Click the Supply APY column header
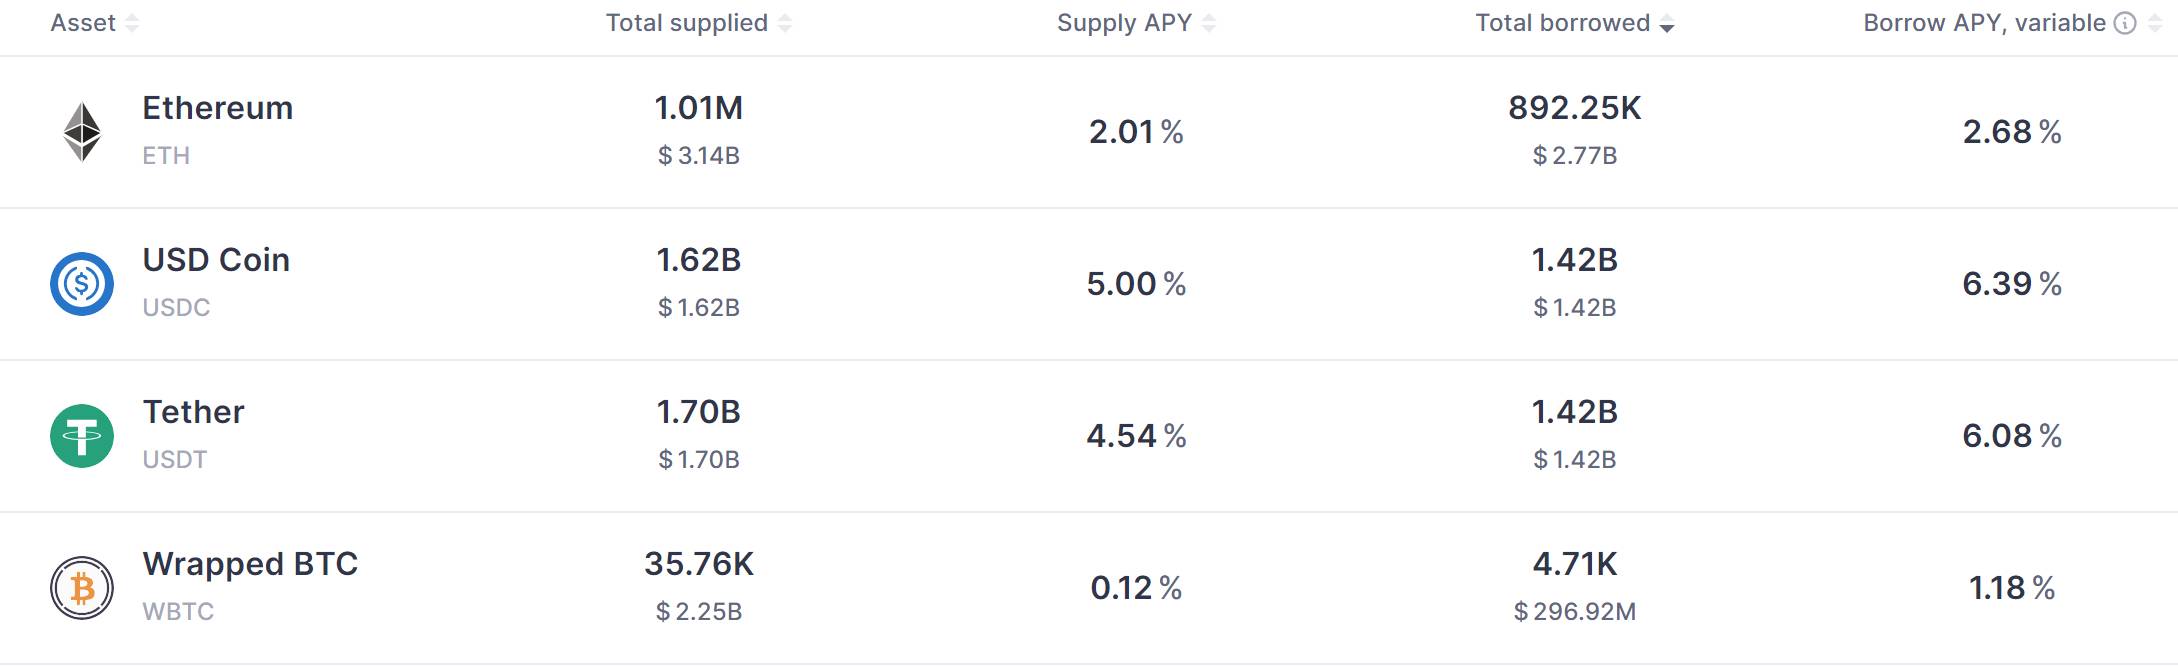Screen dimensions: 2178x666 point(1125,23)
